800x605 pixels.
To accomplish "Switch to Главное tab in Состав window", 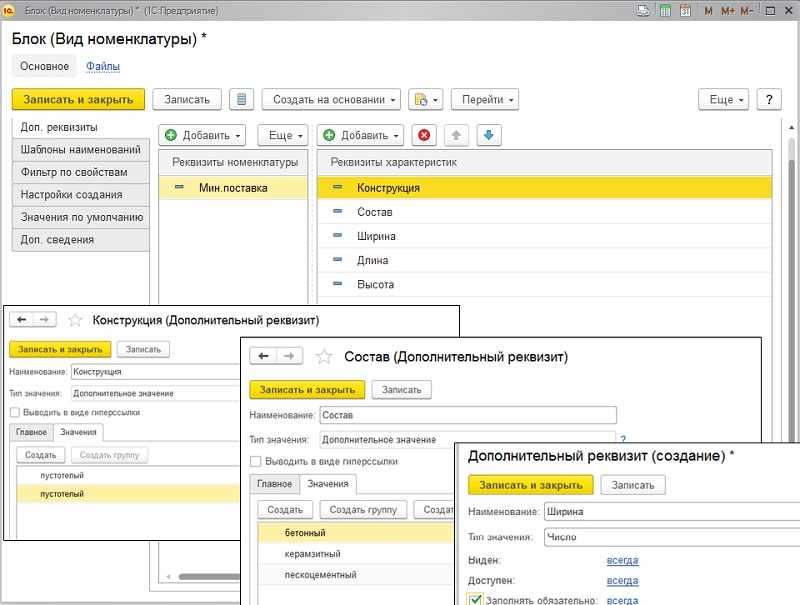I will coord(274,484).
